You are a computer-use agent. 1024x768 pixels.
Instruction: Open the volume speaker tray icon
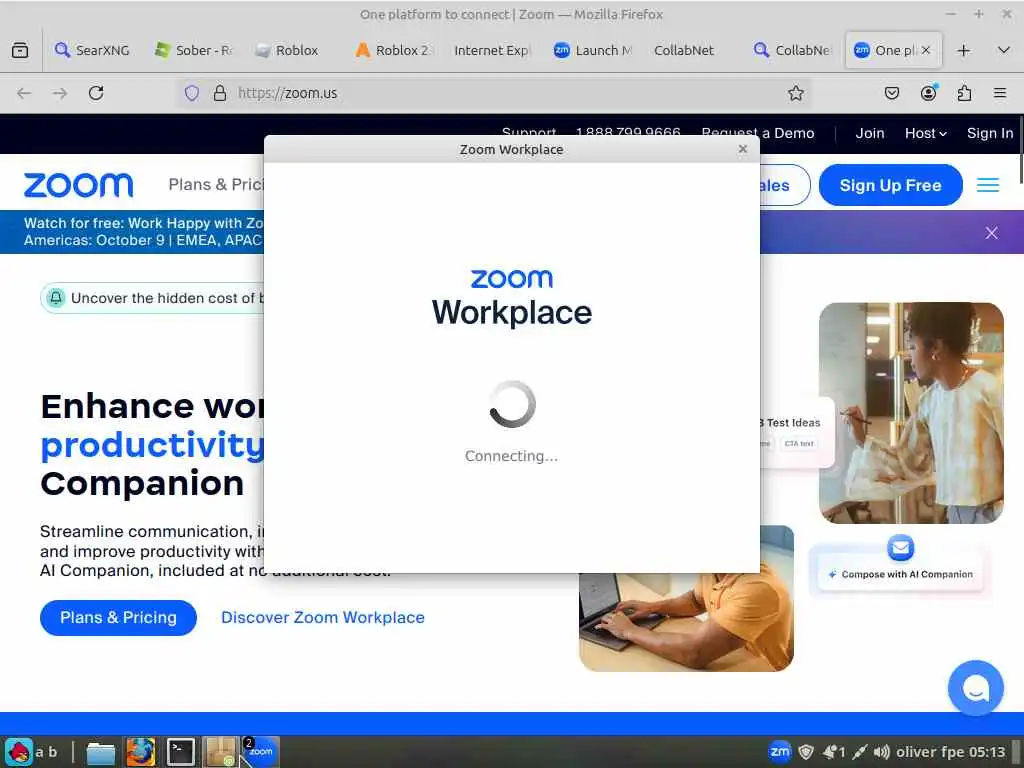coord(881,752)
